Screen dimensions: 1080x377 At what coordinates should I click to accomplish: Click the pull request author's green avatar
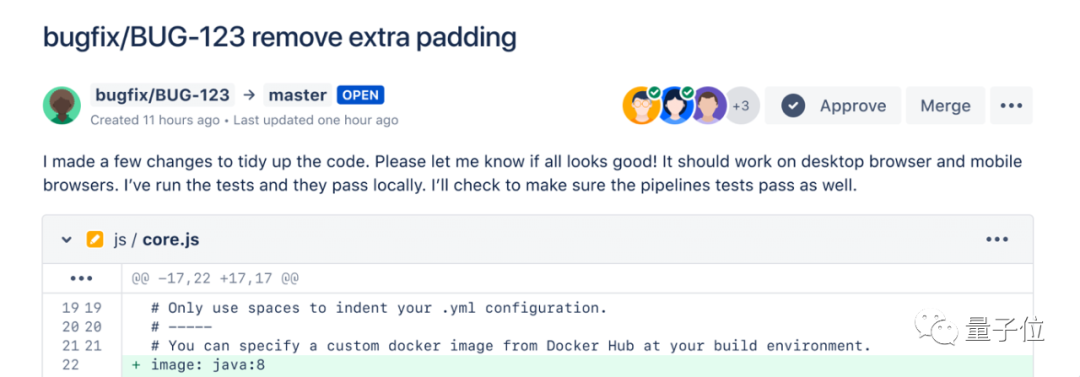[62, 105]
